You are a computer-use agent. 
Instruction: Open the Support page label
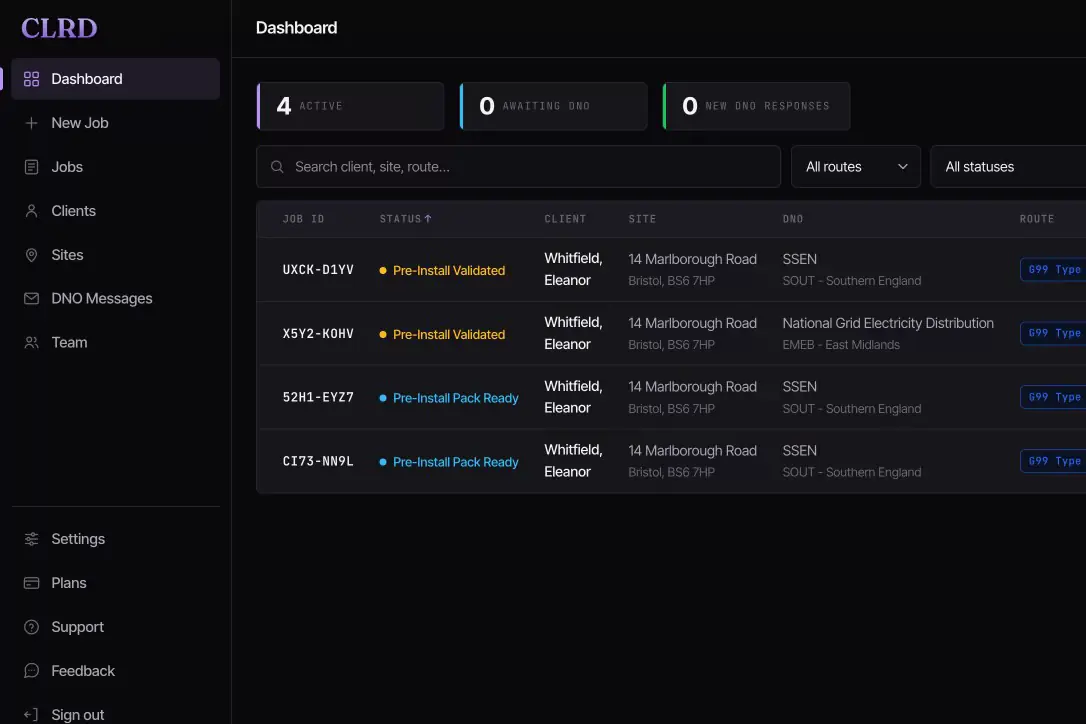coord(78,627)
